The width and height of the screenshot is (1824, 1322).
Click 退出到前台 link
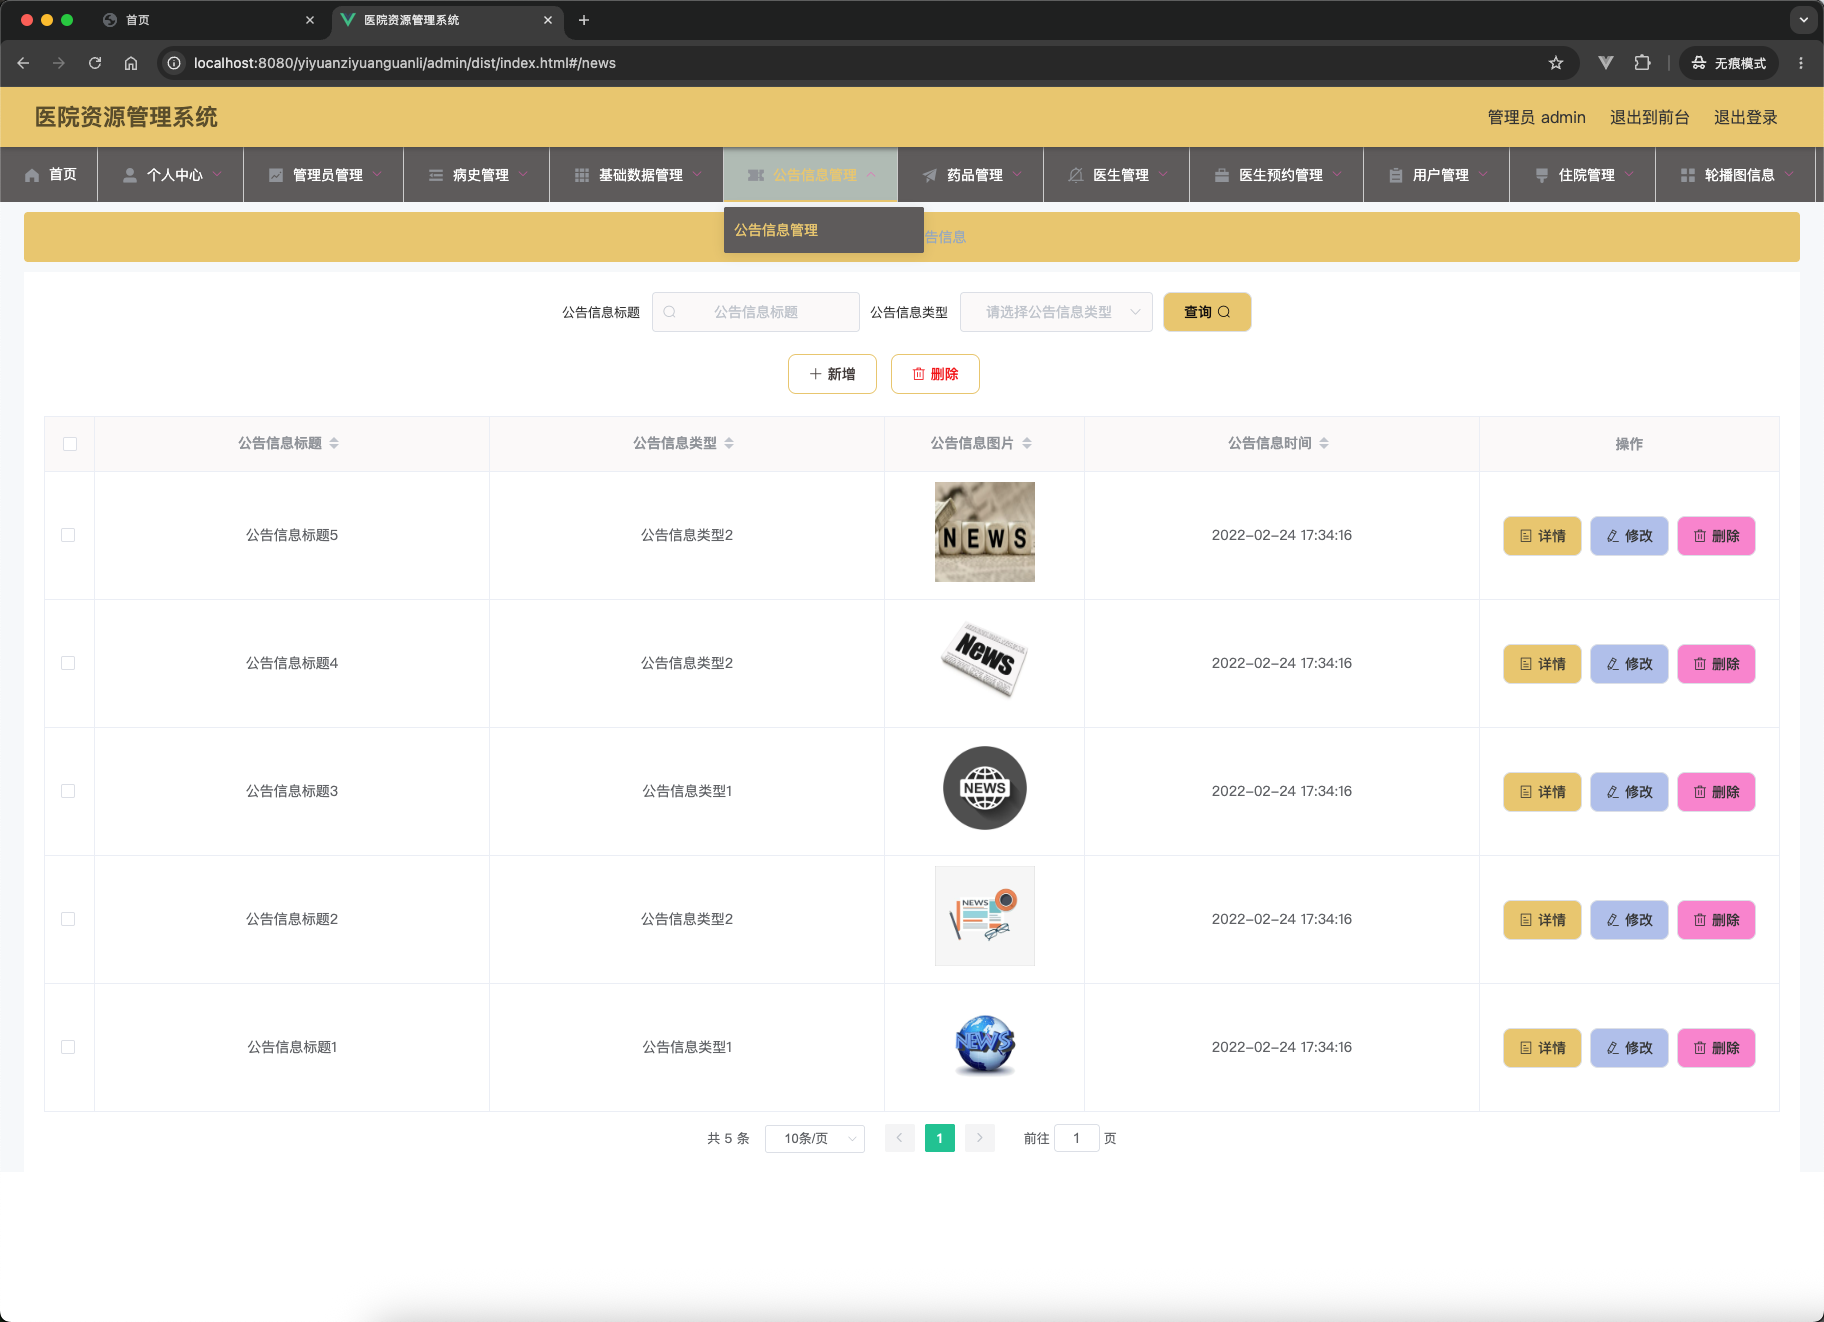click(x=1649, y=117)
